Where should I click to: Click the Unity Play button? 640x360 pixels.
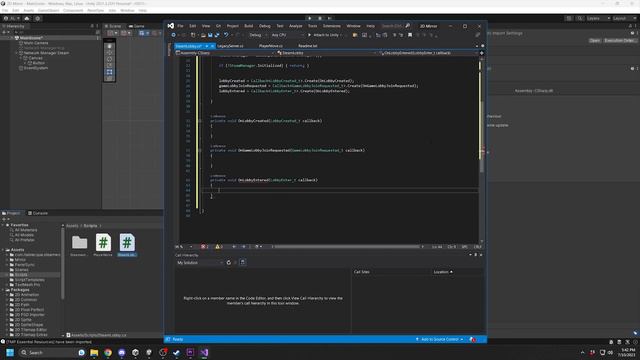click(x=309, y=18)
